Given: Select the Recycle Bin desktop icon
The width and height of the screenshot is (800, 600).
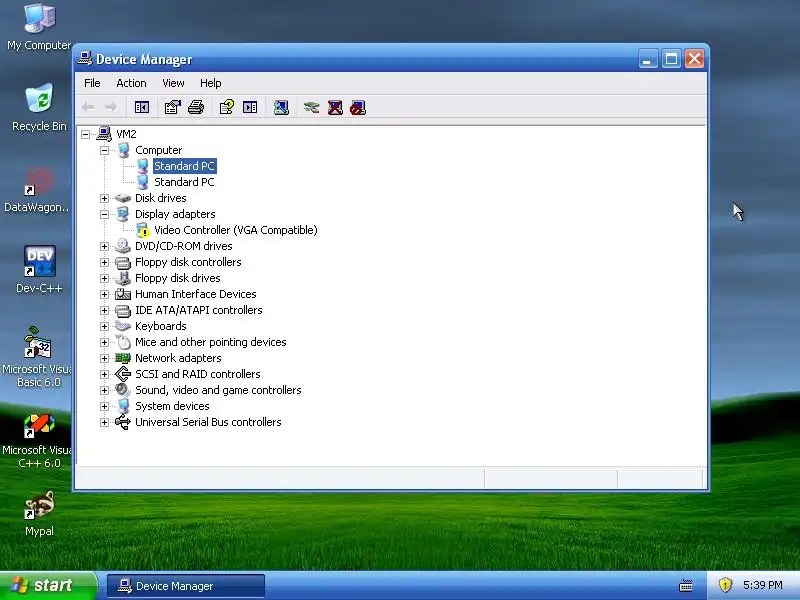Looking at the screenshot, I should pyautogui.click(x=39, y=107).
